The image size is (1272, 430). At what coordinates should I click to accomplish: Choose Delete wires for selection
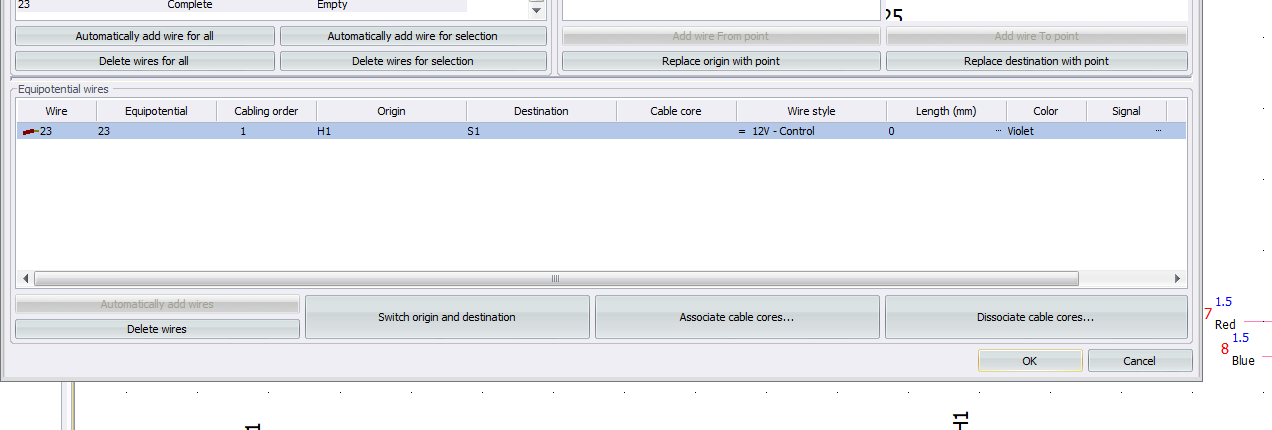tap(413, 61)
